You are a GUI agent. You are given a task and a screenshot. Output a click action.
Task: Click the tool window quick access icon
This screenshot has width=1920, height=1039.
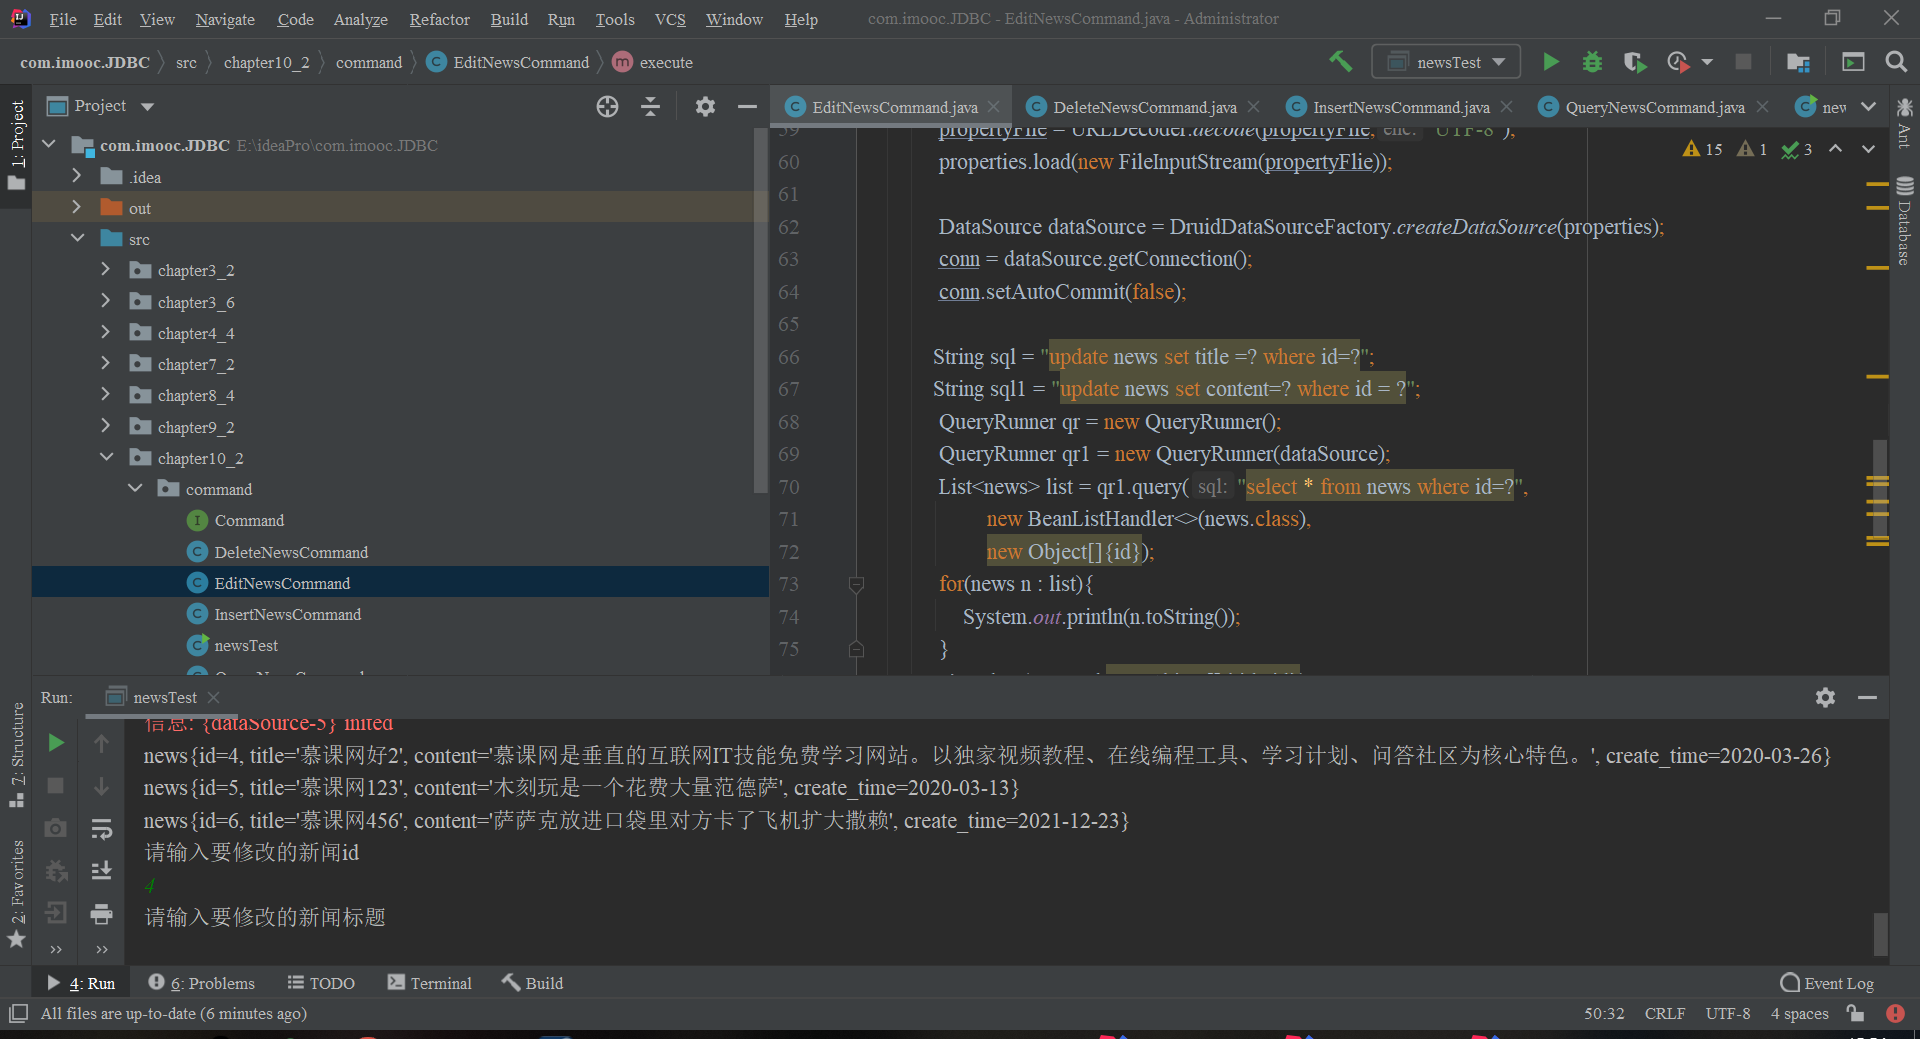coord(17,1013)
